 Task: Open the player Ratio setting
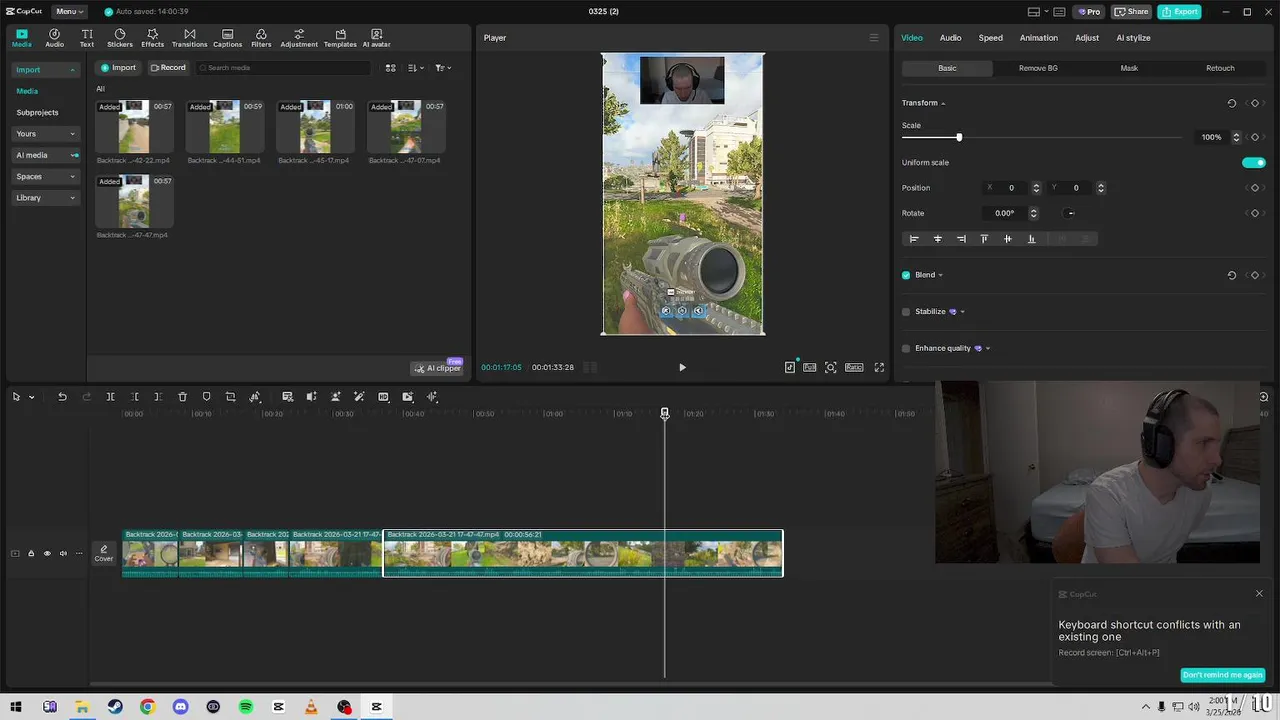[854, 367]
